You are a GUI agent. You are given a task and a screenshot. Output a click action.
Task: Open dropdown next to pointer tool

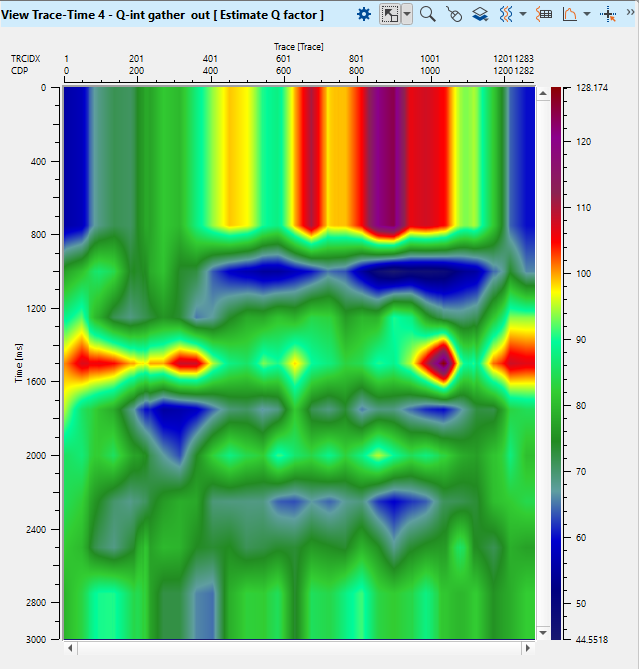pyautogui.click(x=407, y=15)
